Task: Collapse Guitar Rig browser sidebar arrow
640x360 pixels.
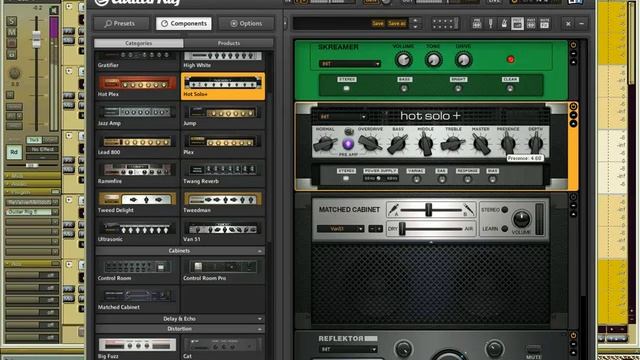Action: [285, 24]
